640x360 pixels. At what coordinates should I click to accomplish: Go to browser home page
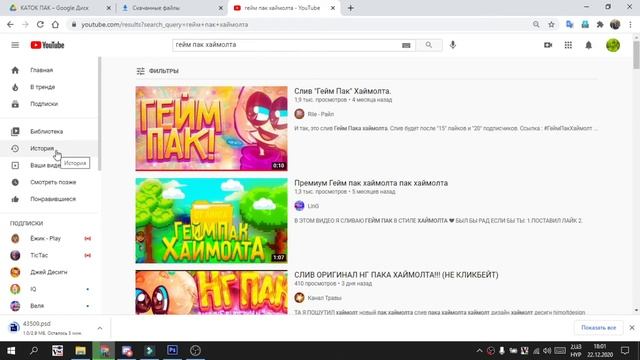55,24
